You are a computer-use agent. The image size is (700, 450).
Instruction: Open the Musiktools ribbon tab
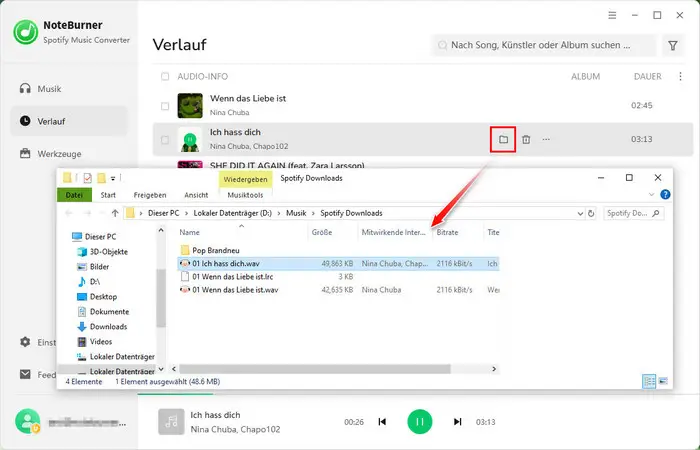(x=245, y=195)
